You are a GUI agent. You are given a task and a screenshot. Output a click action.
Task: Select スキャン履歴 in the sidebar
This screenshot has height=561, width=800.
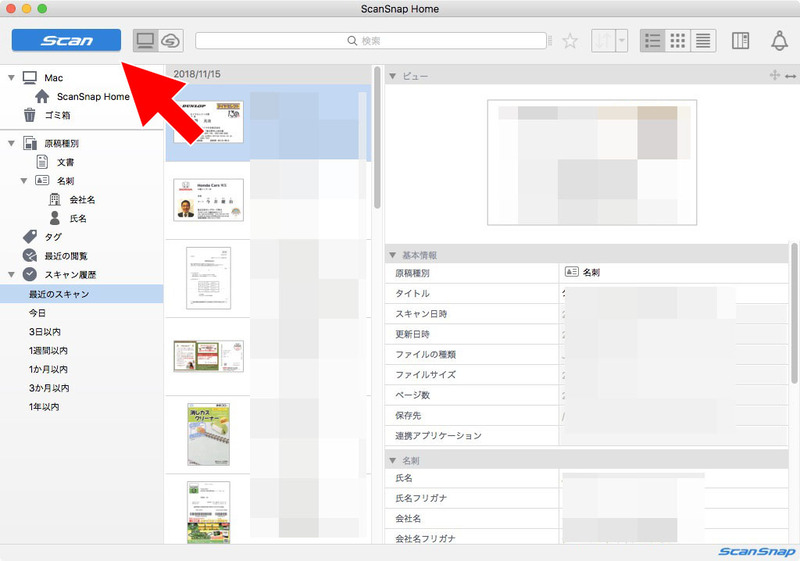[70, 275]
